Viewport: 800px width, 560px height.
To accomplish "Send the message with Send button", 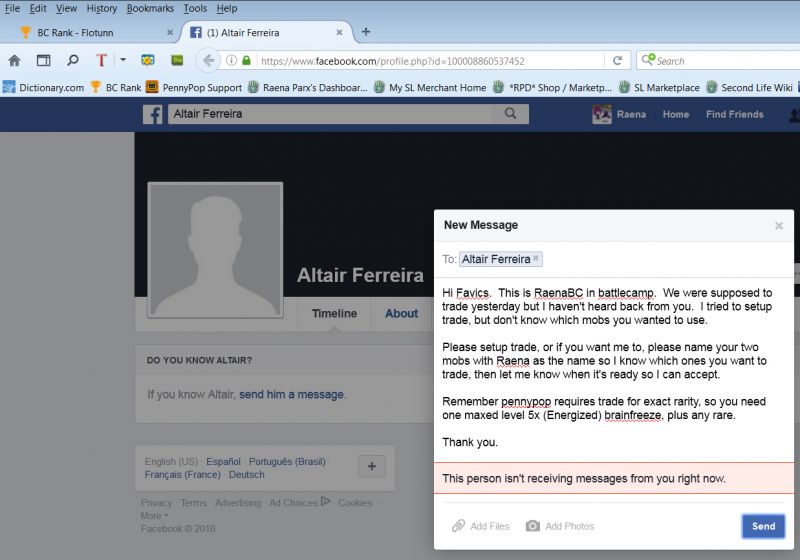I will [x=762, y=526].
